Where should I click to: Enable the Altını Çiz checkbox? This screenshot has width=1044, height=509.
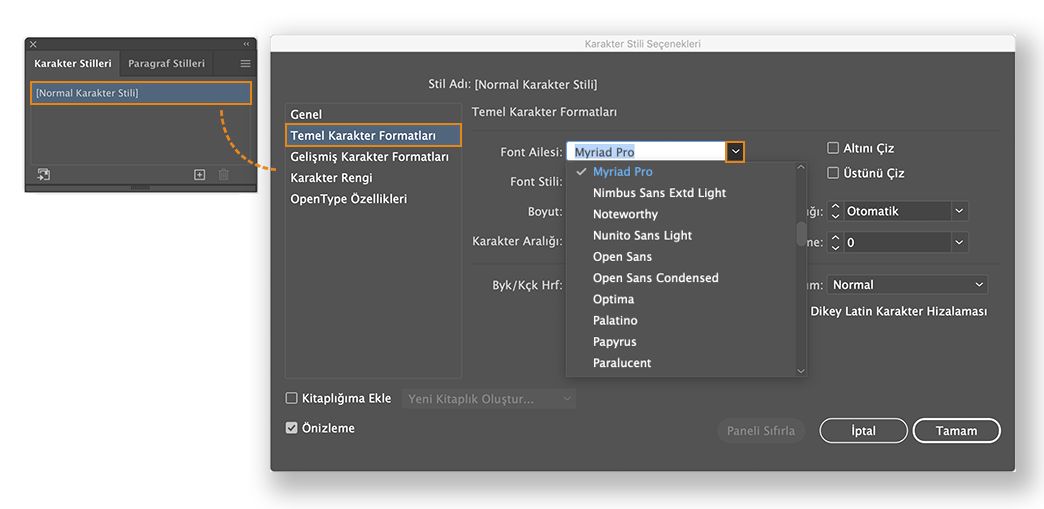pyautogui.click(x=833, y=148)
